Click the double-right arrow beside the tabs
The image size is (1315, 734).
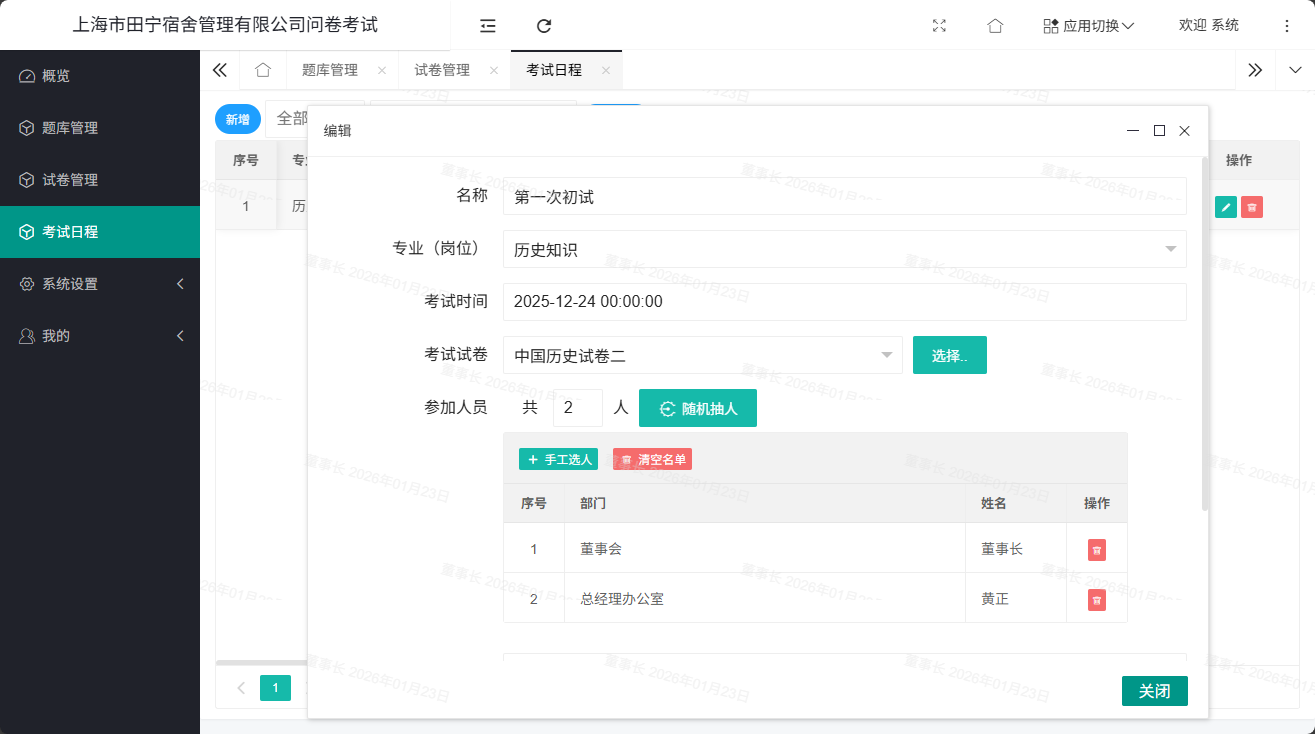1255,70
